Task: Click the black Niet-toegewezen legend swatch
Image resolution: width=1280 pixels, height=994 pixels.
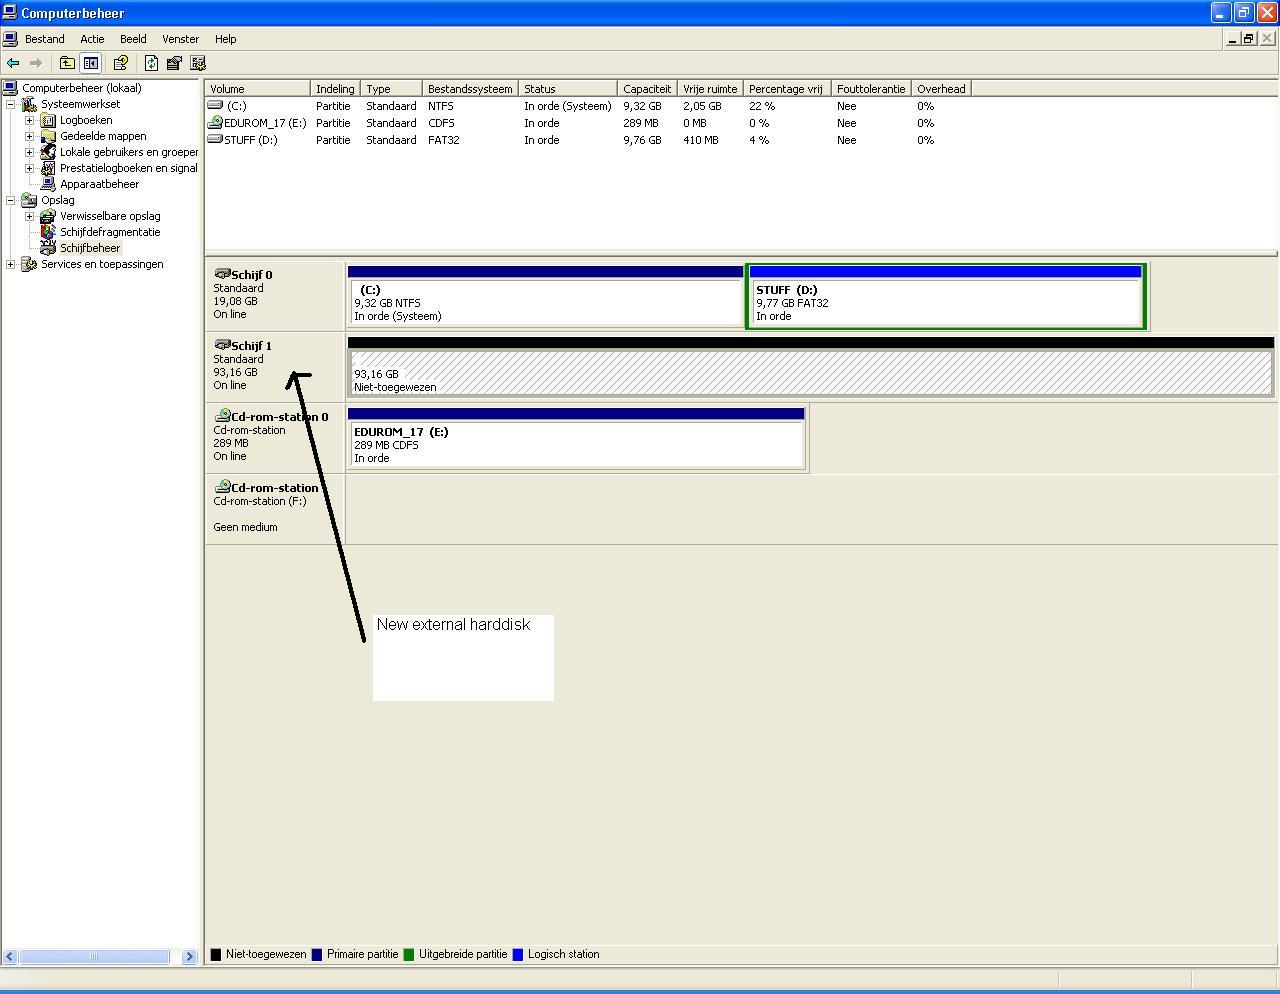Action: 216,954
